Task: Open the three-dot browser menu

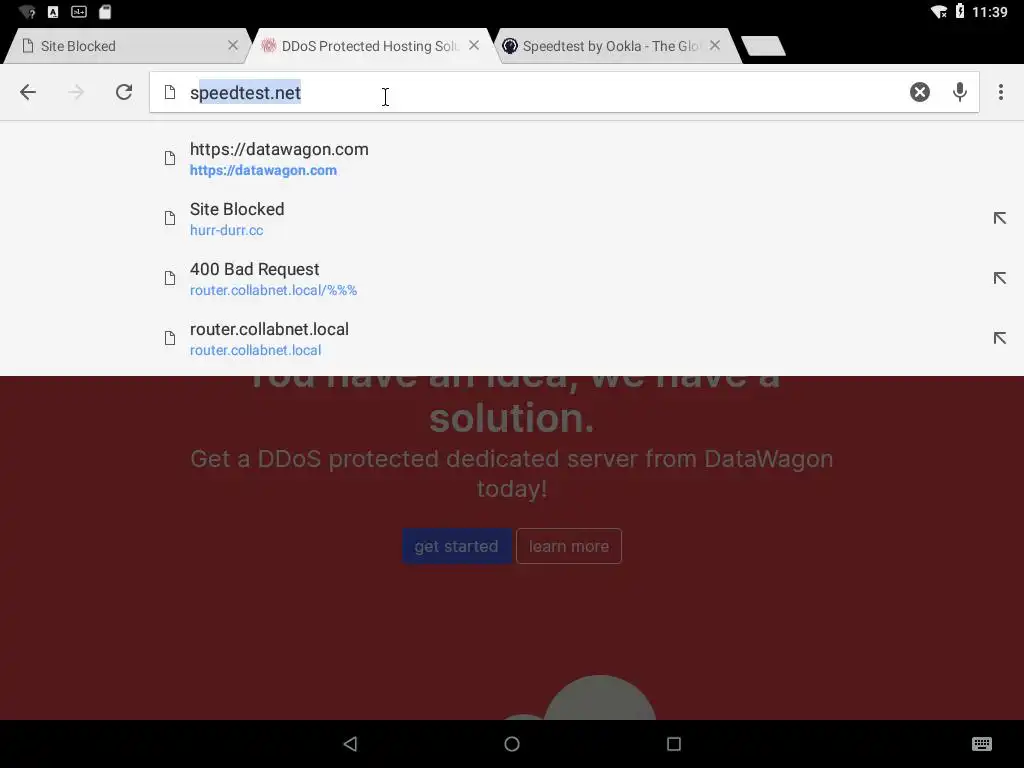Action: (1000, 92)
